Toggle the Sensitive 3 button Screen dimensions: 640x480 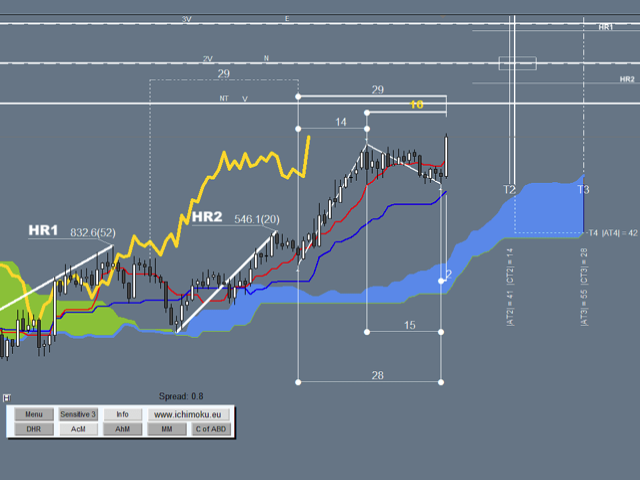pyautogui.click(x=78, y=414)
